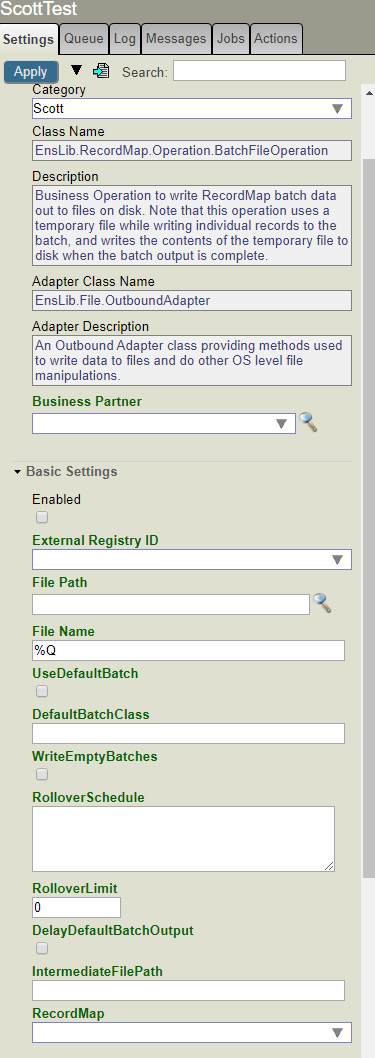This screenshot has width=375, height=1058.
Task: Tick the Enabled checkbox
Action: (42, 517)
